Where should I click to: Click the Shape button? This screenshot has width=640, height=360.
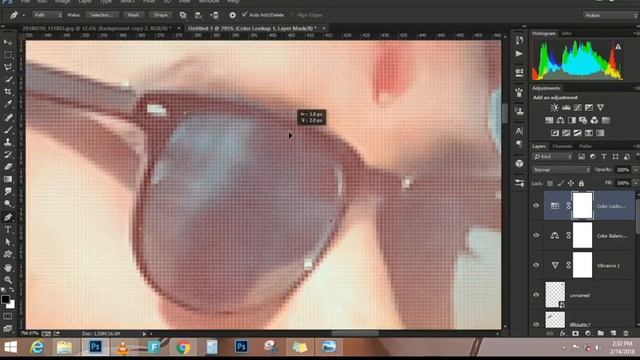pyautogui.click(x=160, y=15)
